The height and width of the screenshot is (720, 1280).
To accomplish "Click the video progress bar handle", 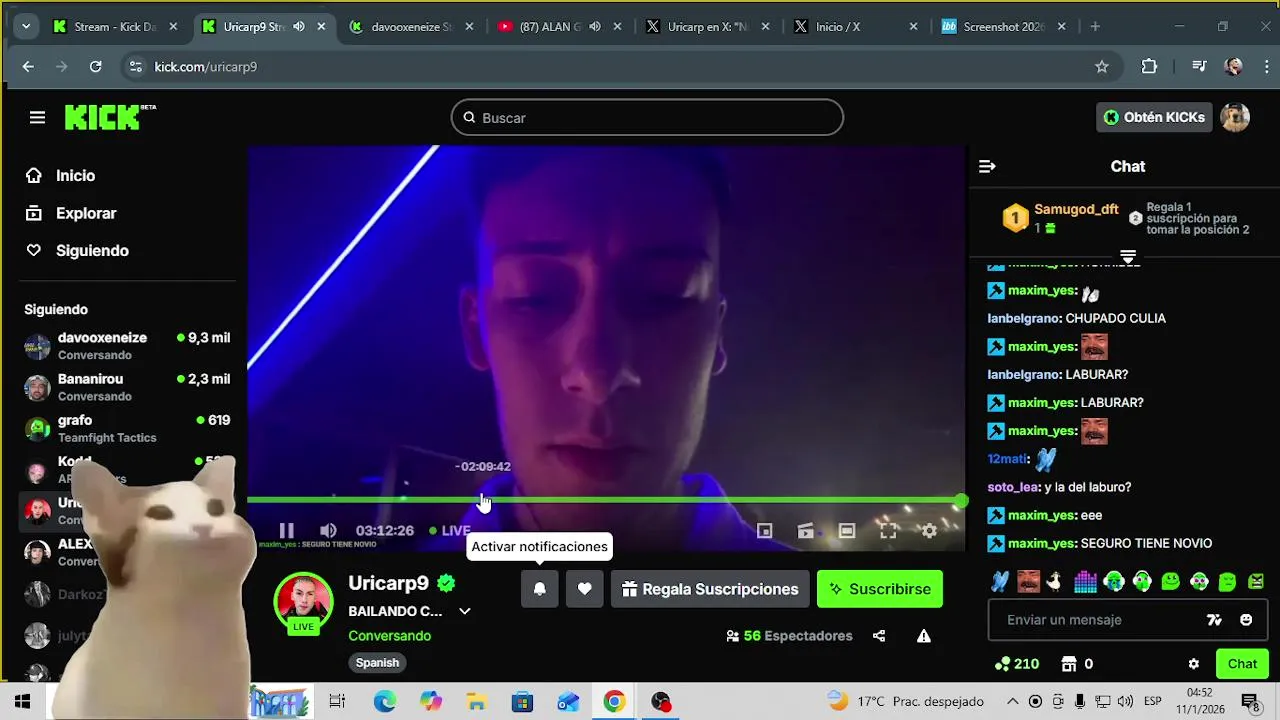I will click(961, 500).
